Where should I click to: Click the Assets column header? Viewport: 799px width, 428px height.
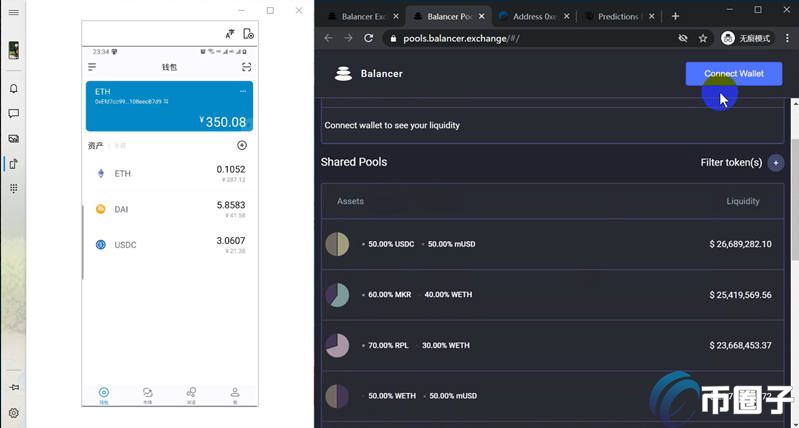(350, 201)
